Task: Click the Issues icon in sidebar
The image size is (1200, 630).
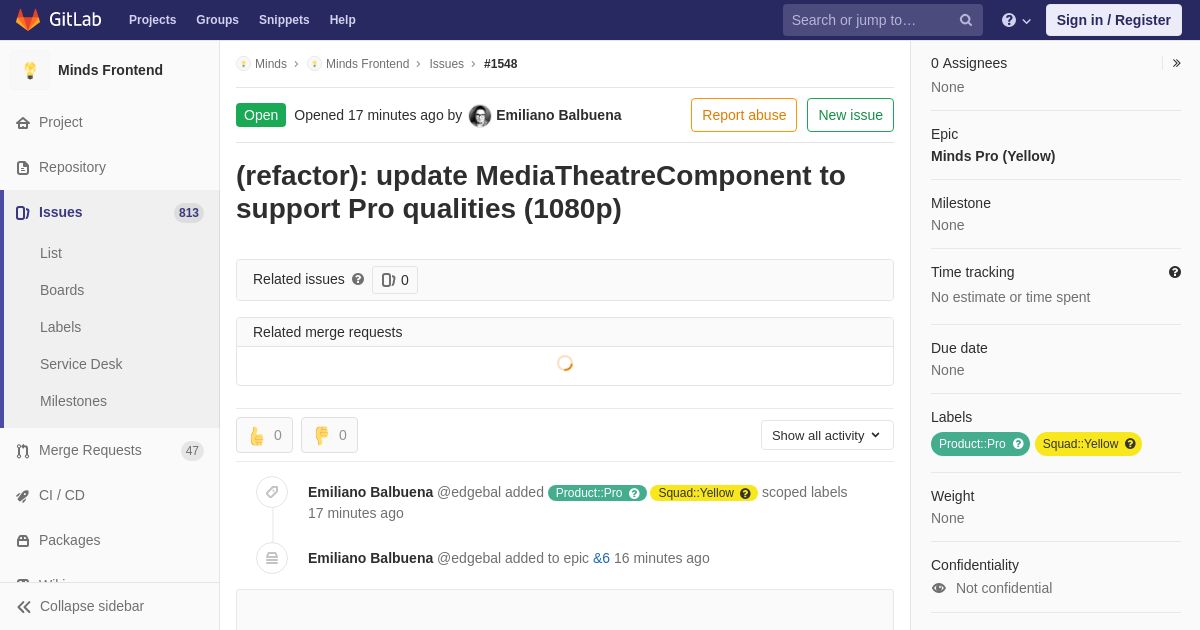Action: (23, 212)
